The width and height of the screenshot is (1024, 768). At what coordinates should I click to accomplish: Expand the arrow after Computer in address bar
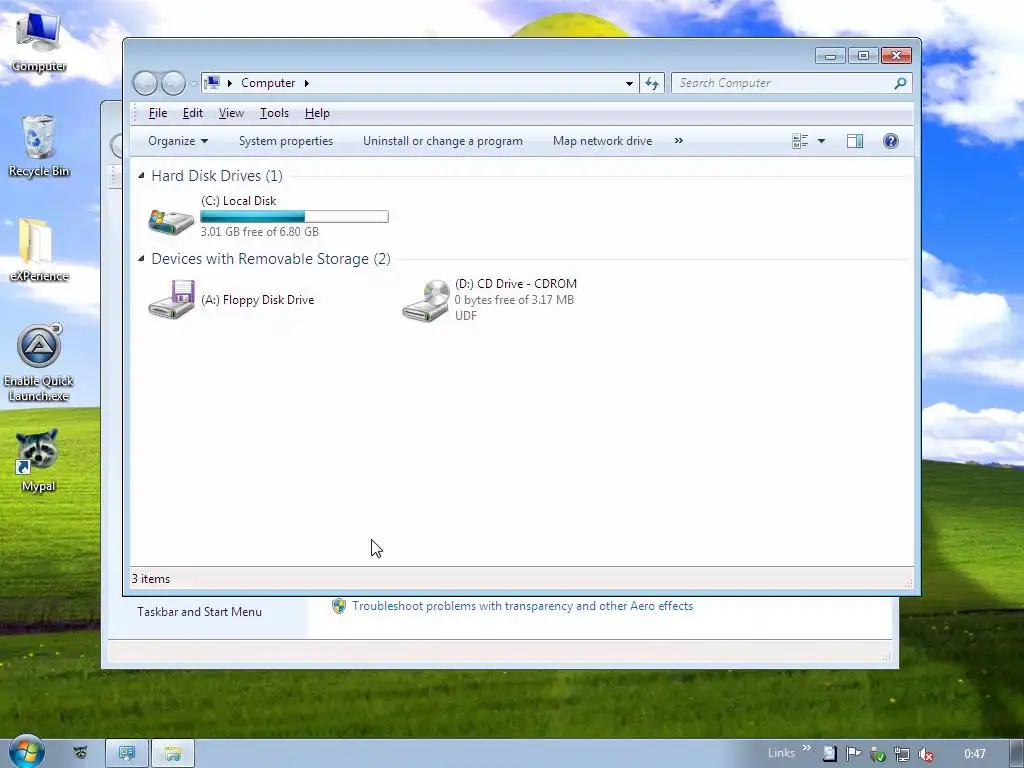[x=306, y=83]
